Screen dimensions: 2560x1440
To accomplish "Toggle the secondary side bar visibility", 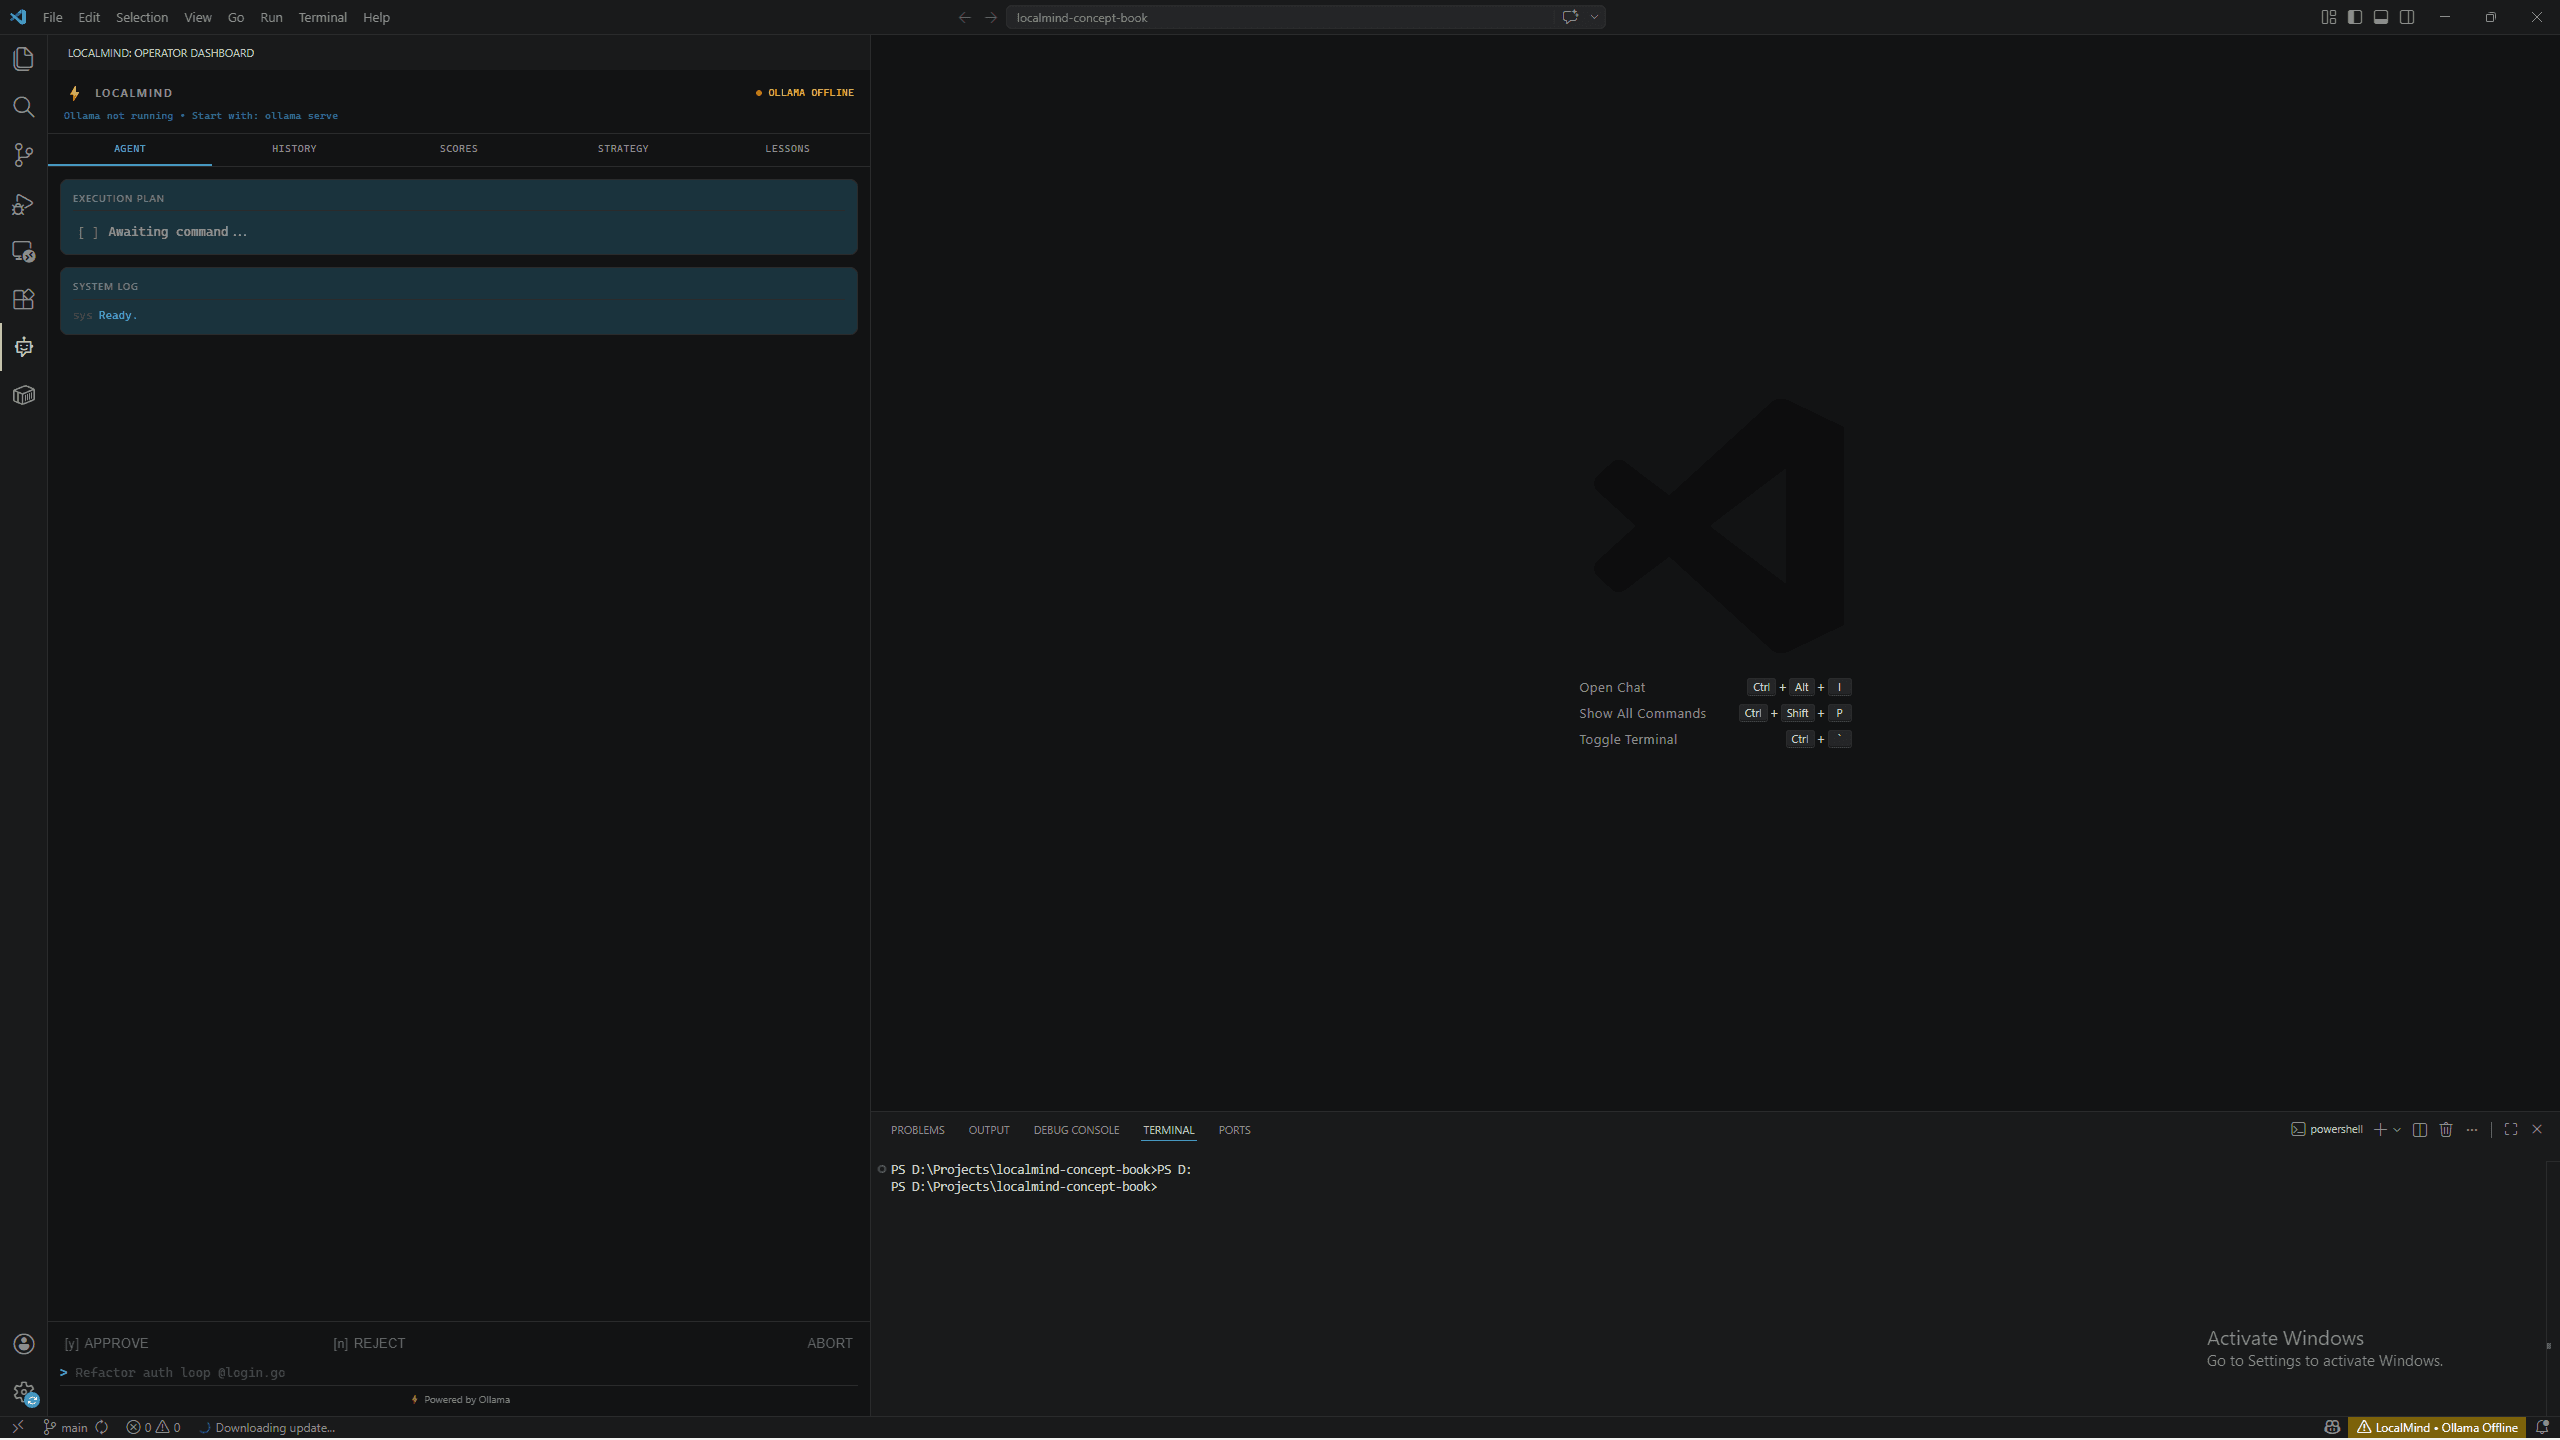I will 2407,17.
